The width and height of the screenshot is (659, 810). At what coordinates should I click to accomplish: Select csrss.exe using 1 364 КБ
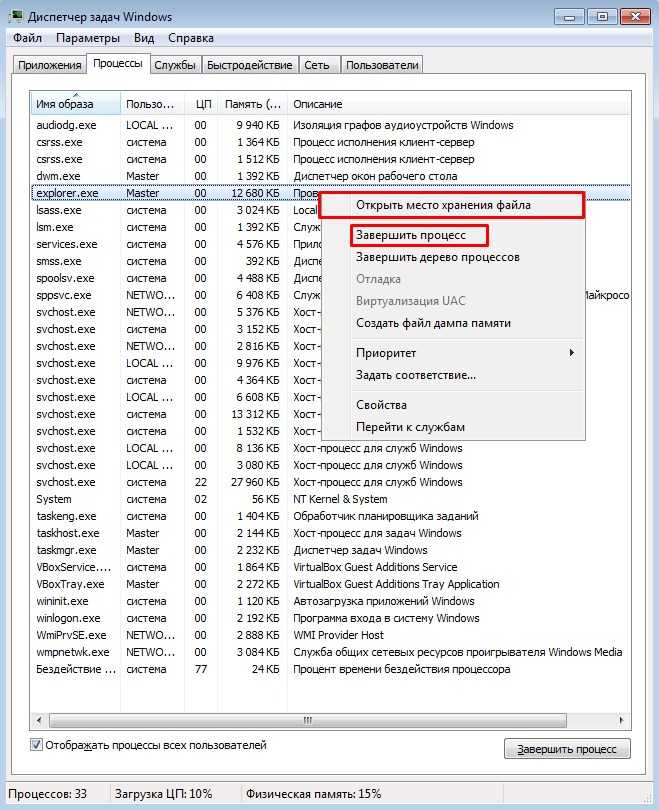(x=331, y=143)
